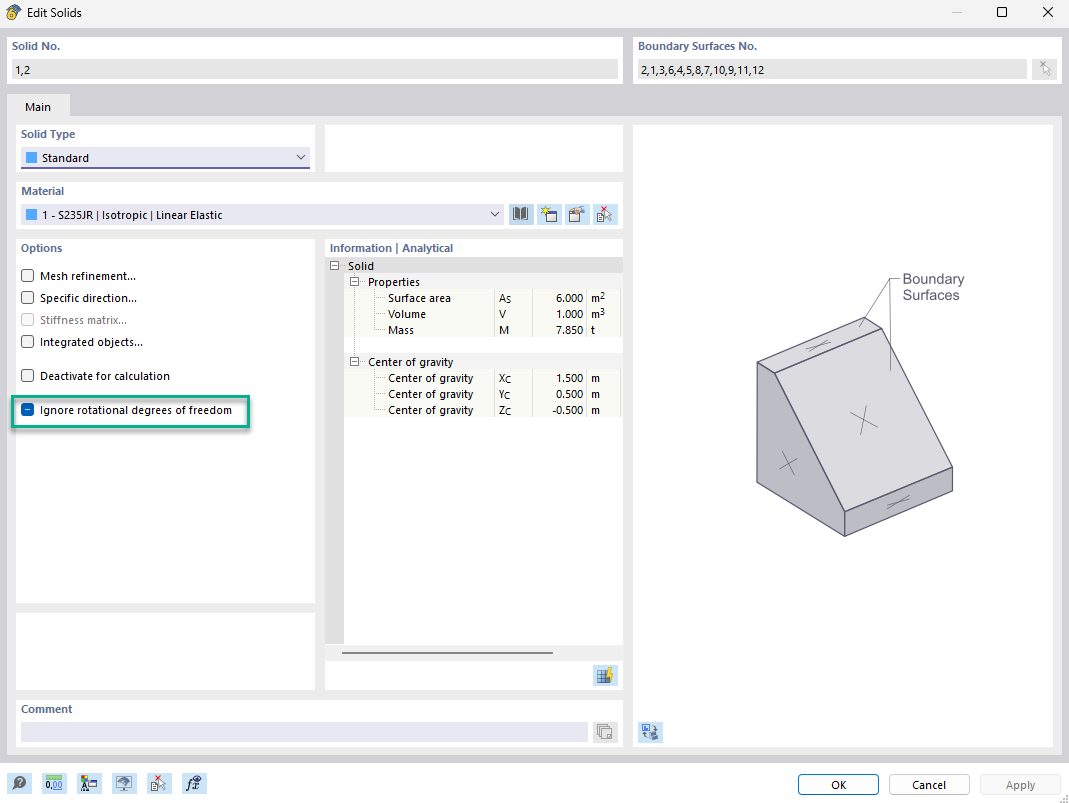Enable the Mesh refinement option
This screenshot has width=1069, height=803.
tap(27, 275)
